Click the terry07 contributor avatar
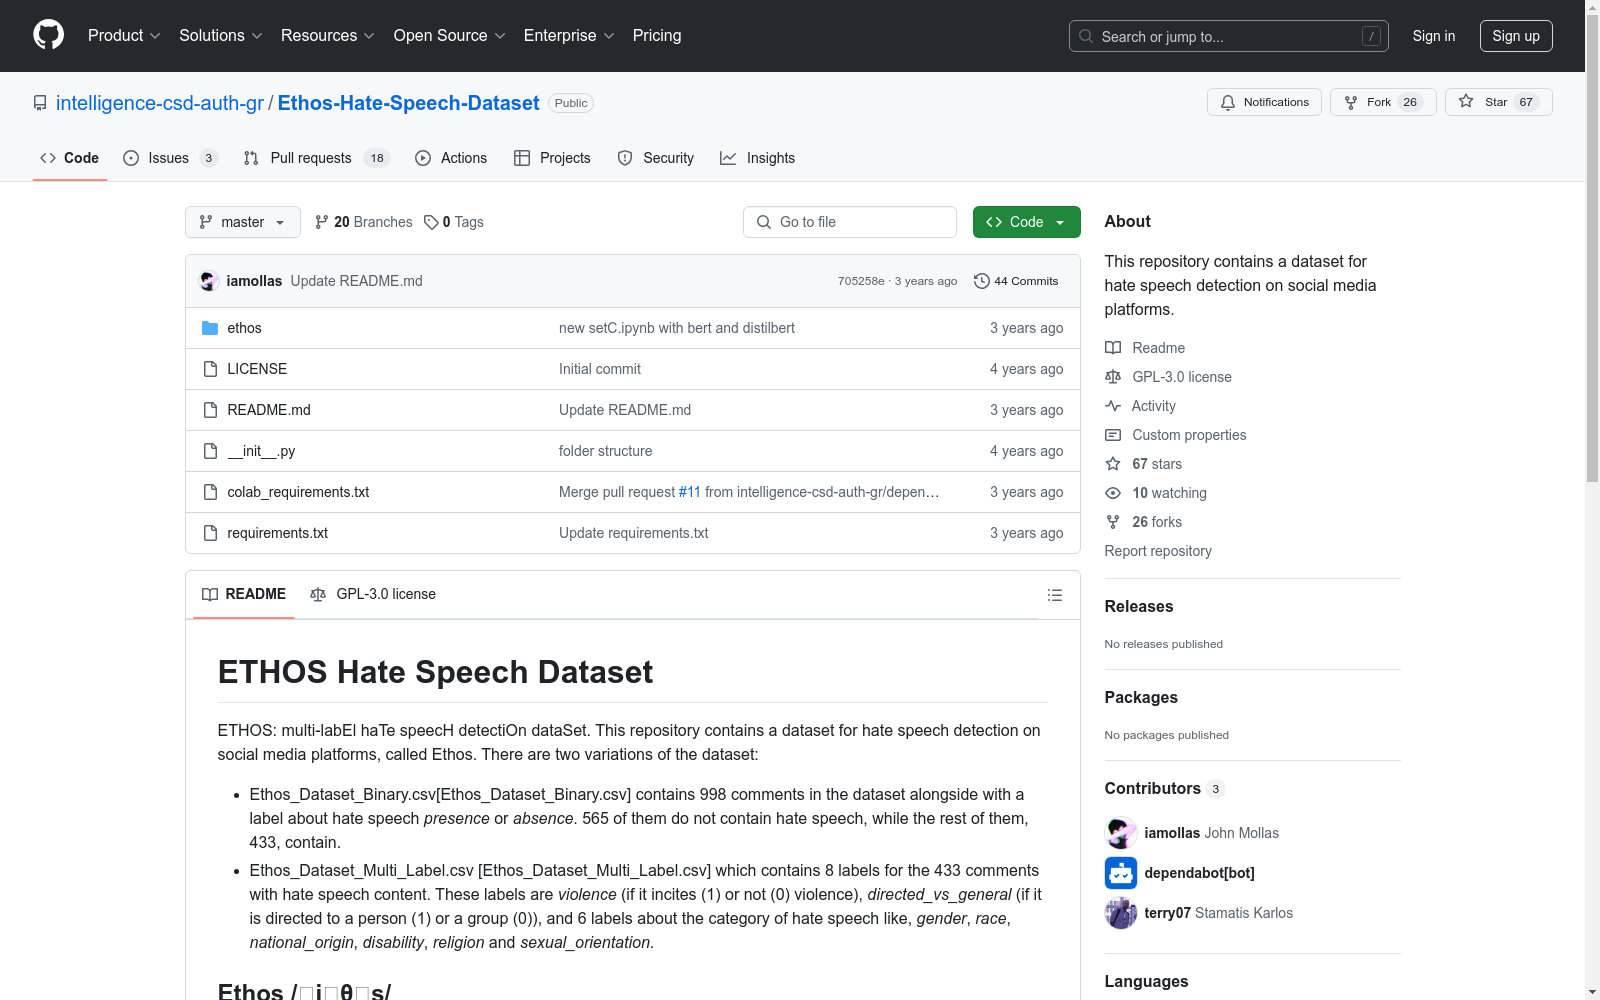The height and width of the screenshot is (1000, 1600). click(x=1121, y=913)
